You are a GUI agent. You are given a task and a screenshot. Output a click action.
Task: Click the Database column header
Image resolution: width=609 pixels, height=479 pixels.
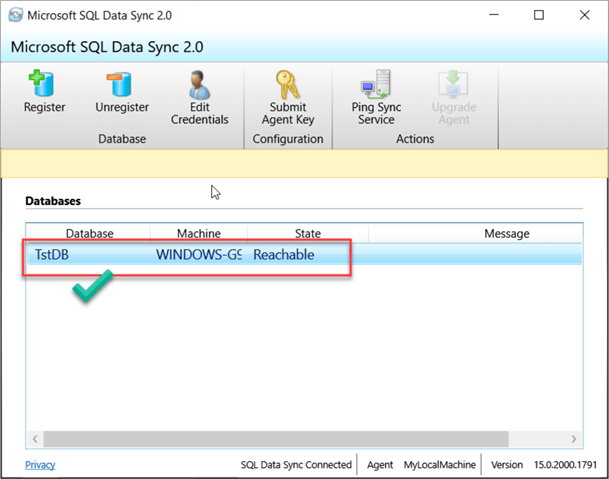(x=89, y=233)
